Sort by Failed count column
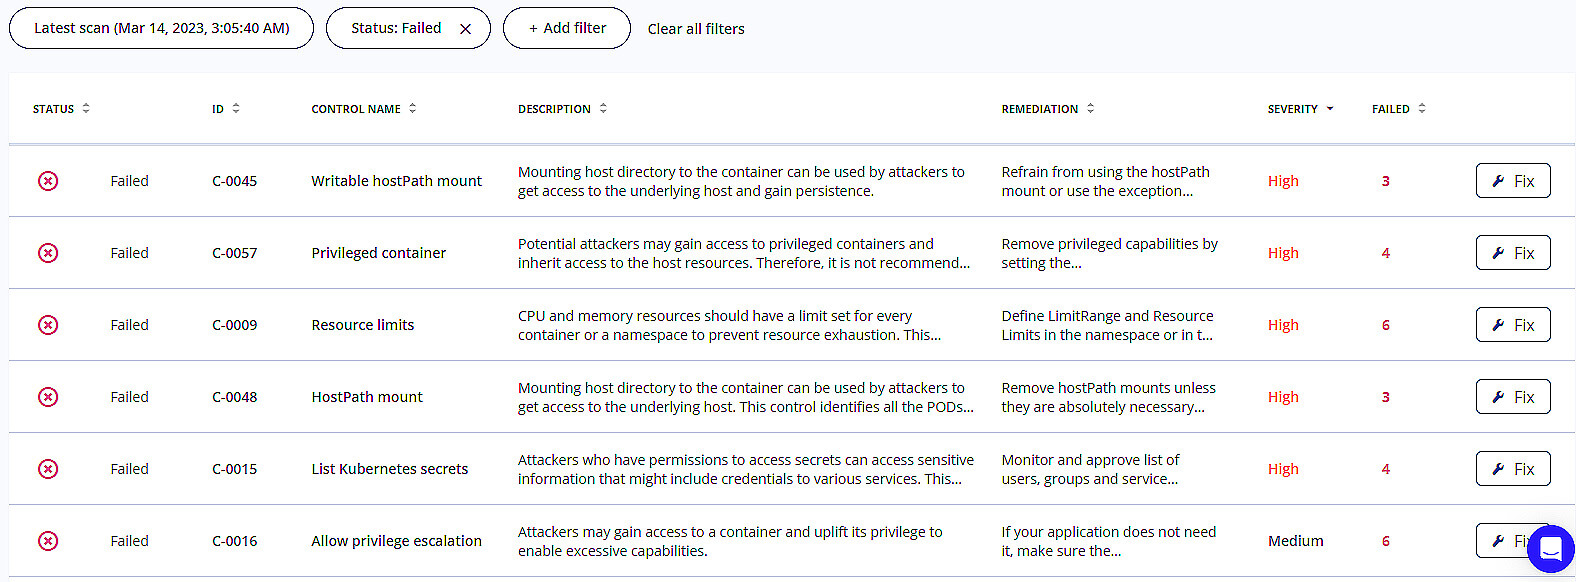Viewport: 1576px width, 582px height. 1399,109
